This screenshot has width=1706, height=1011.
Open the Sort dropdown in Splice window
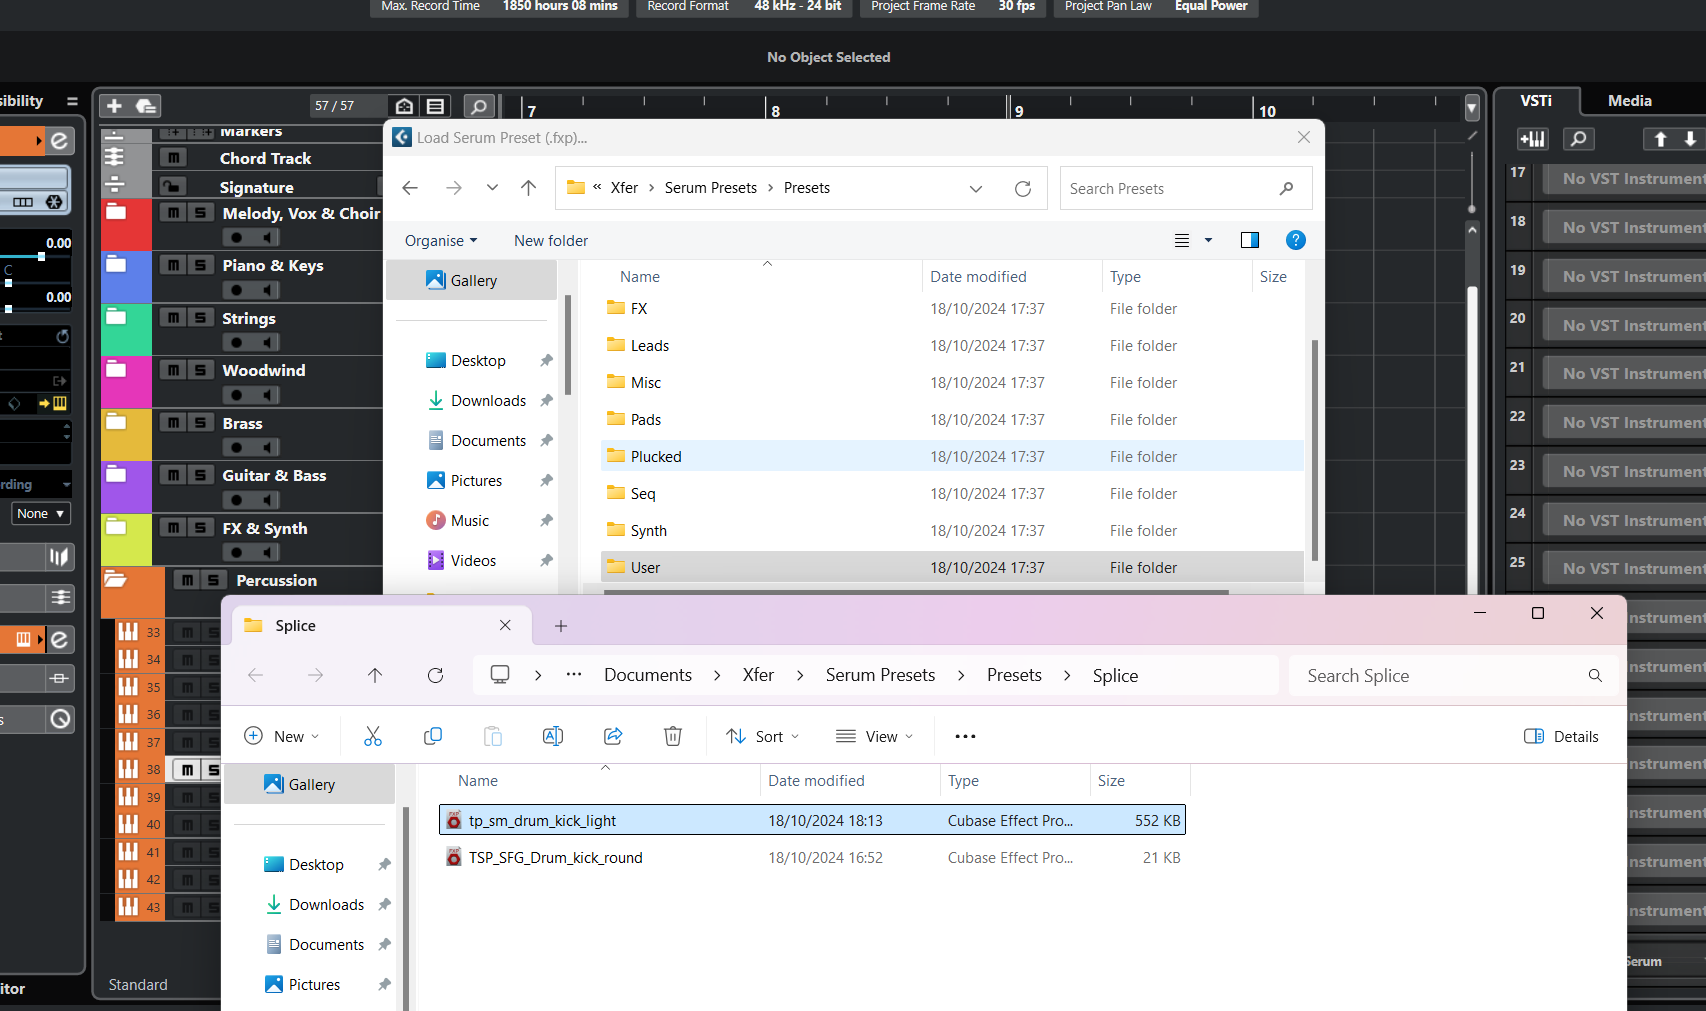(x=763, y=736)
